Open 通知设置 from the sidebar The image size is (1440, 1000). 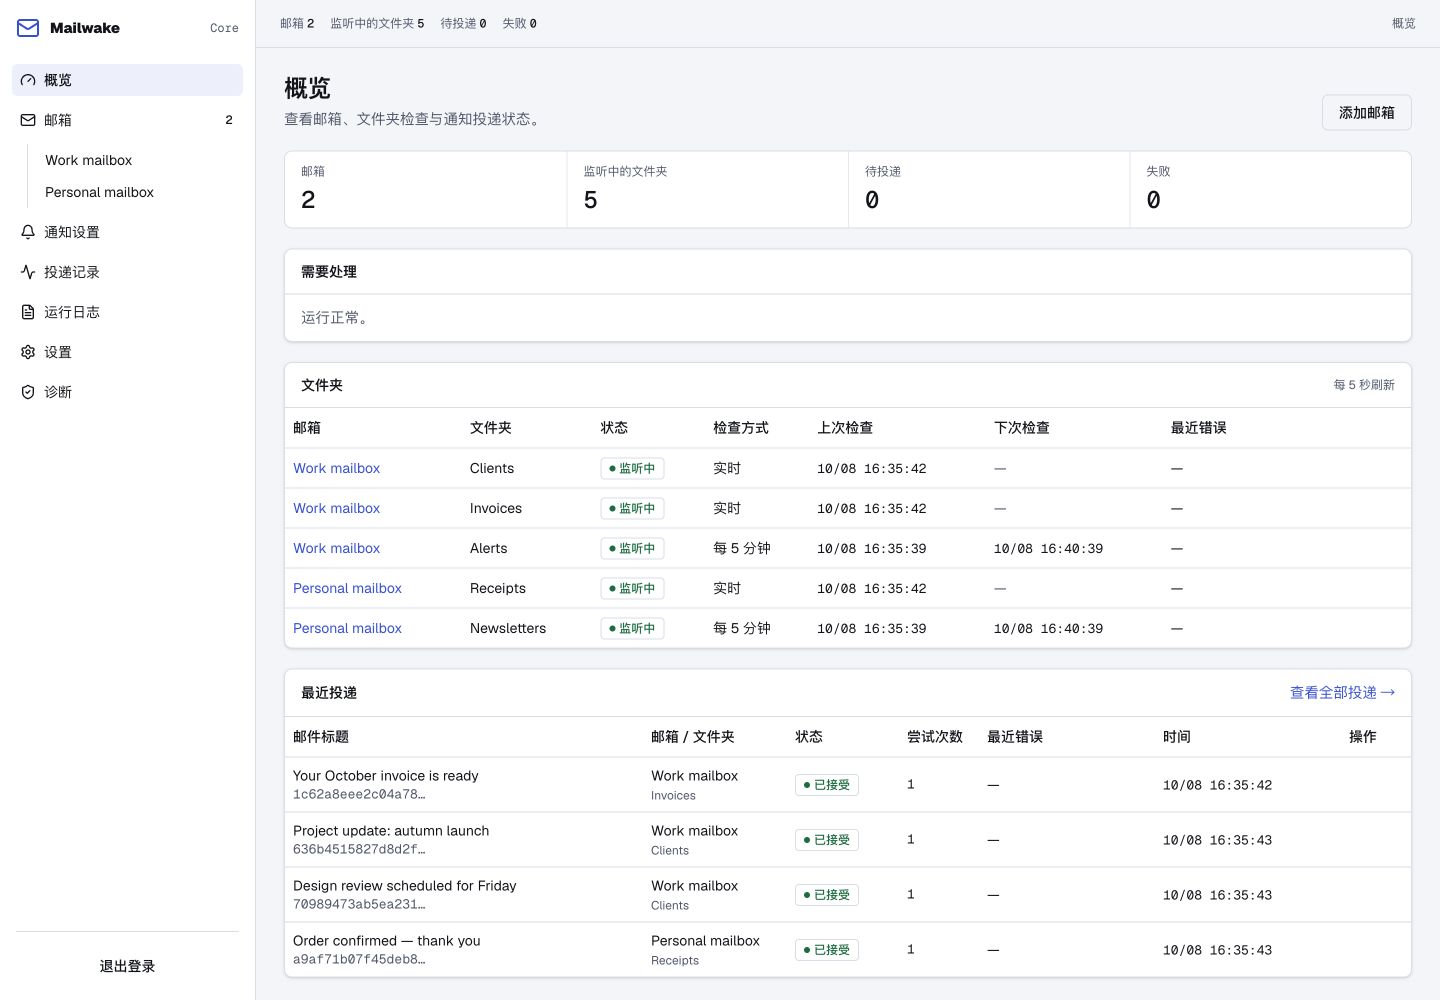[x=127, y=232]
